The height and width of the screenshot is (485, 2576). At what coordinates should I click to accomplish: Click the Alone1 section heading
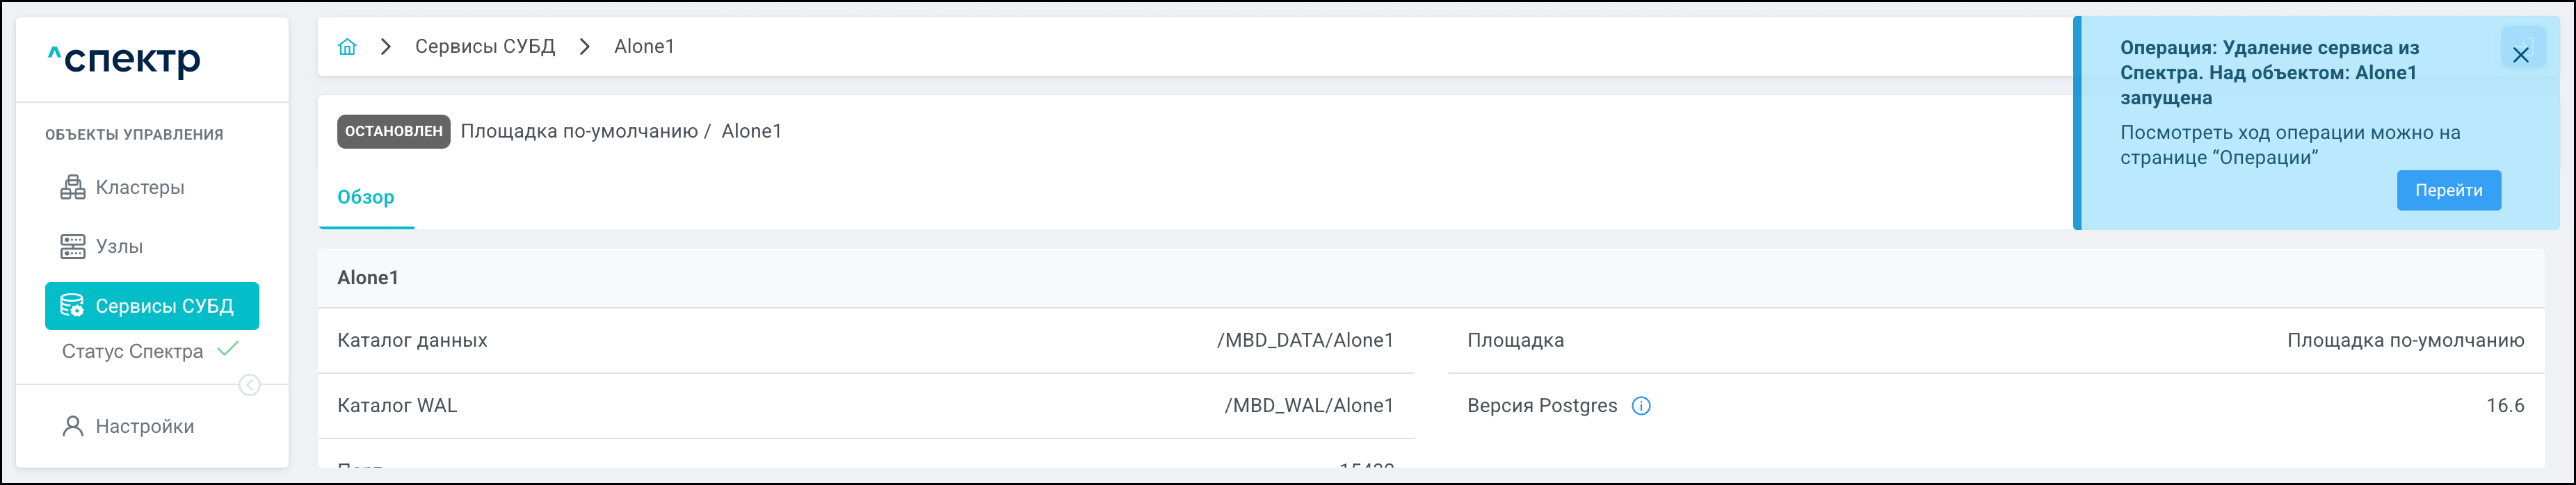coord(368,278)
